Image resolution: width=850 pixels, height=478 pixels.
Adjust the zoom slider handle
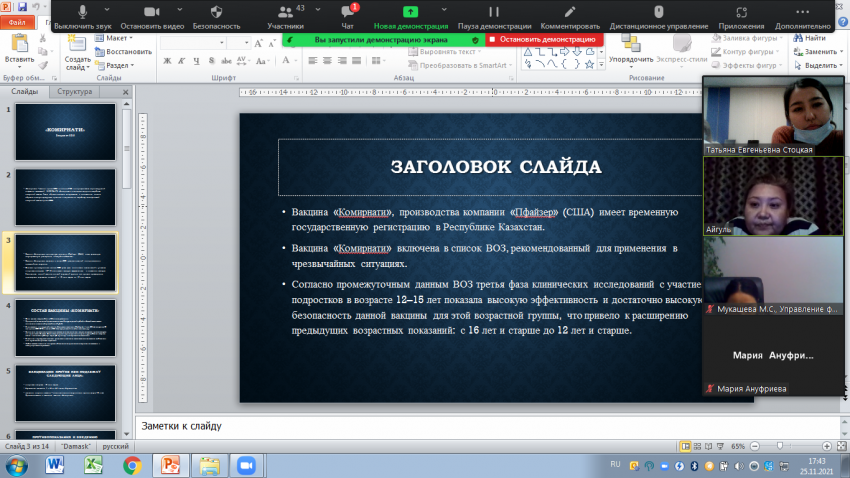[780, 446]
